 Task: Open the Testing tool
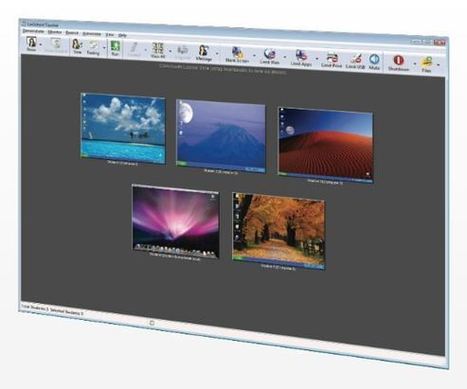(x=93, y=48)
